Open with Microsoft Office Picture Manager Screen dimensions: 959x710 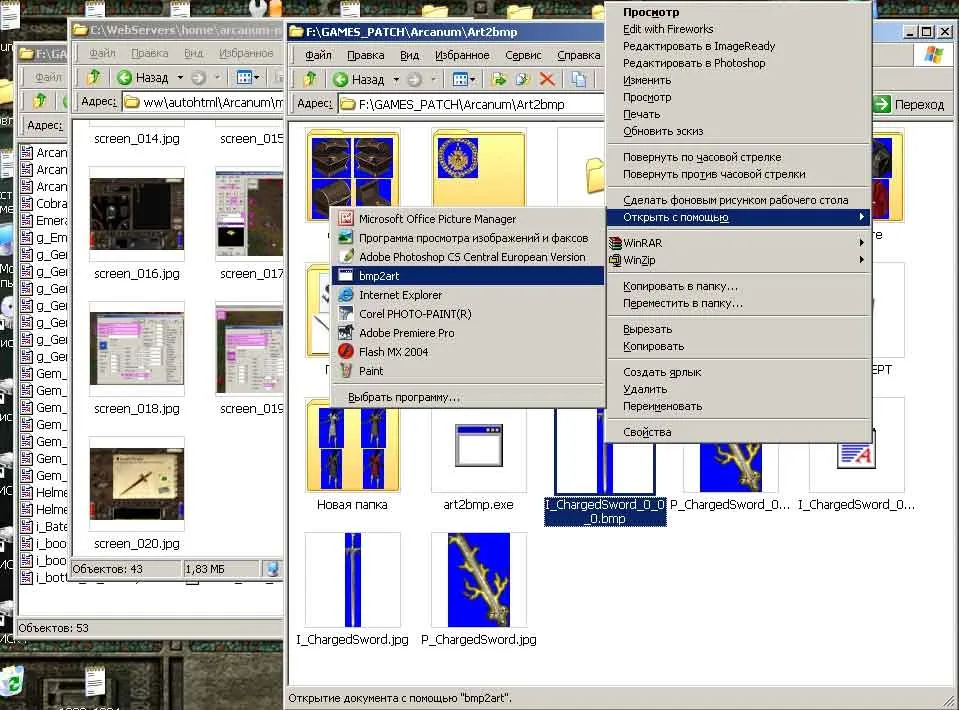437,219
